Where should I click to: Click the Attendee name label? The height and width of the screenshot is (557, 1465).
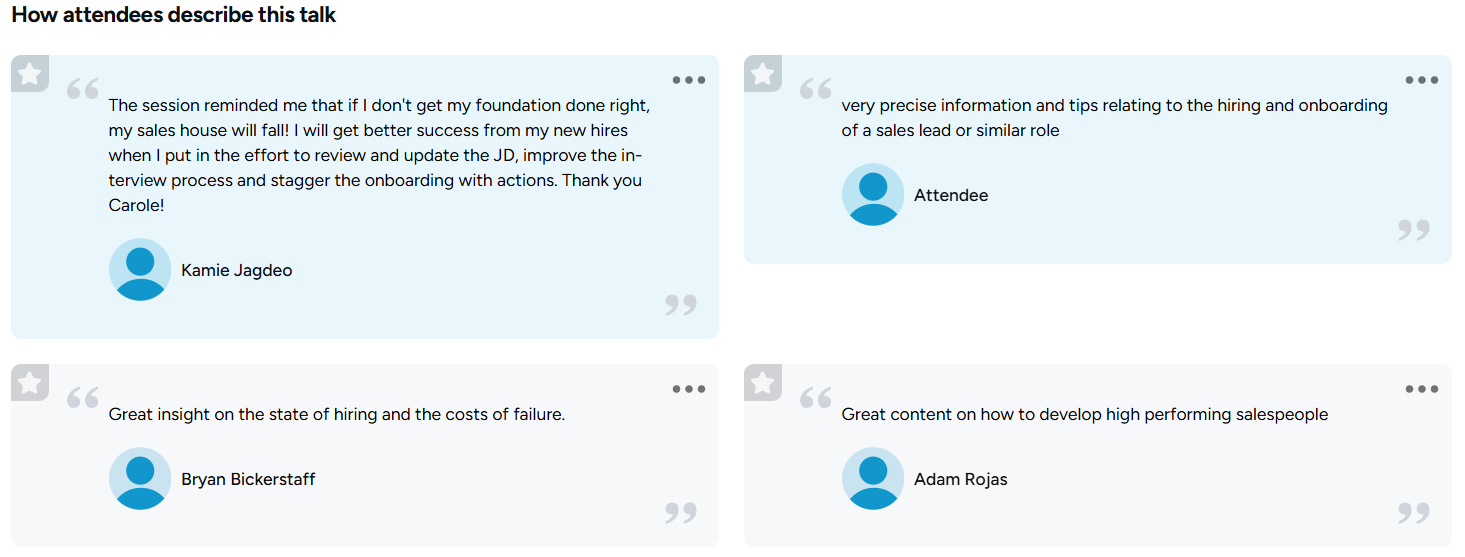click(951, 195)
